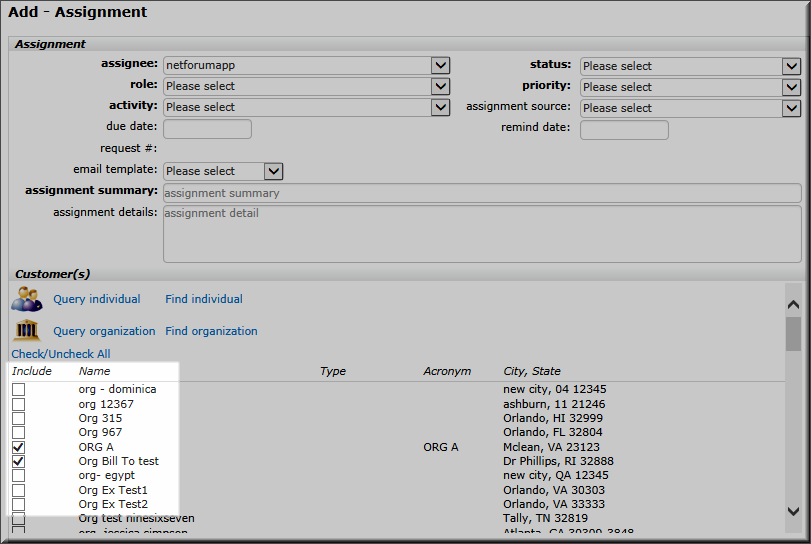Click the Query individual link

coord(96,299)
